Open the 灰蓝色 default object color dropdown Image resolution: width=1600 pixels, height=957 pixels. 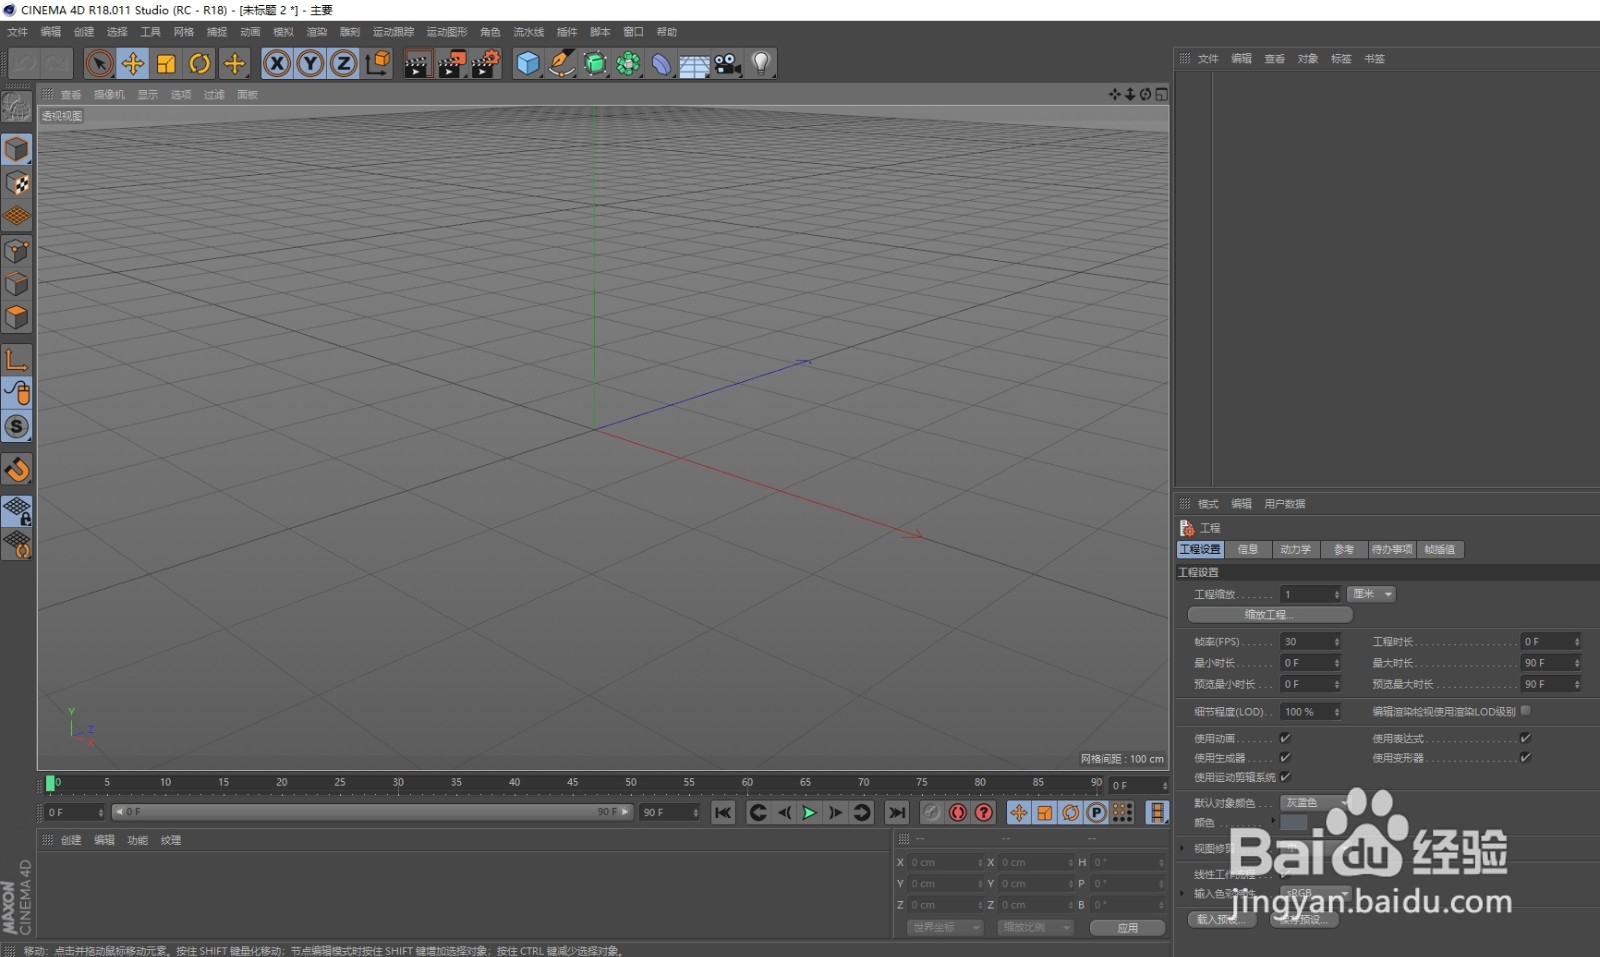[x=1314, y=803]
